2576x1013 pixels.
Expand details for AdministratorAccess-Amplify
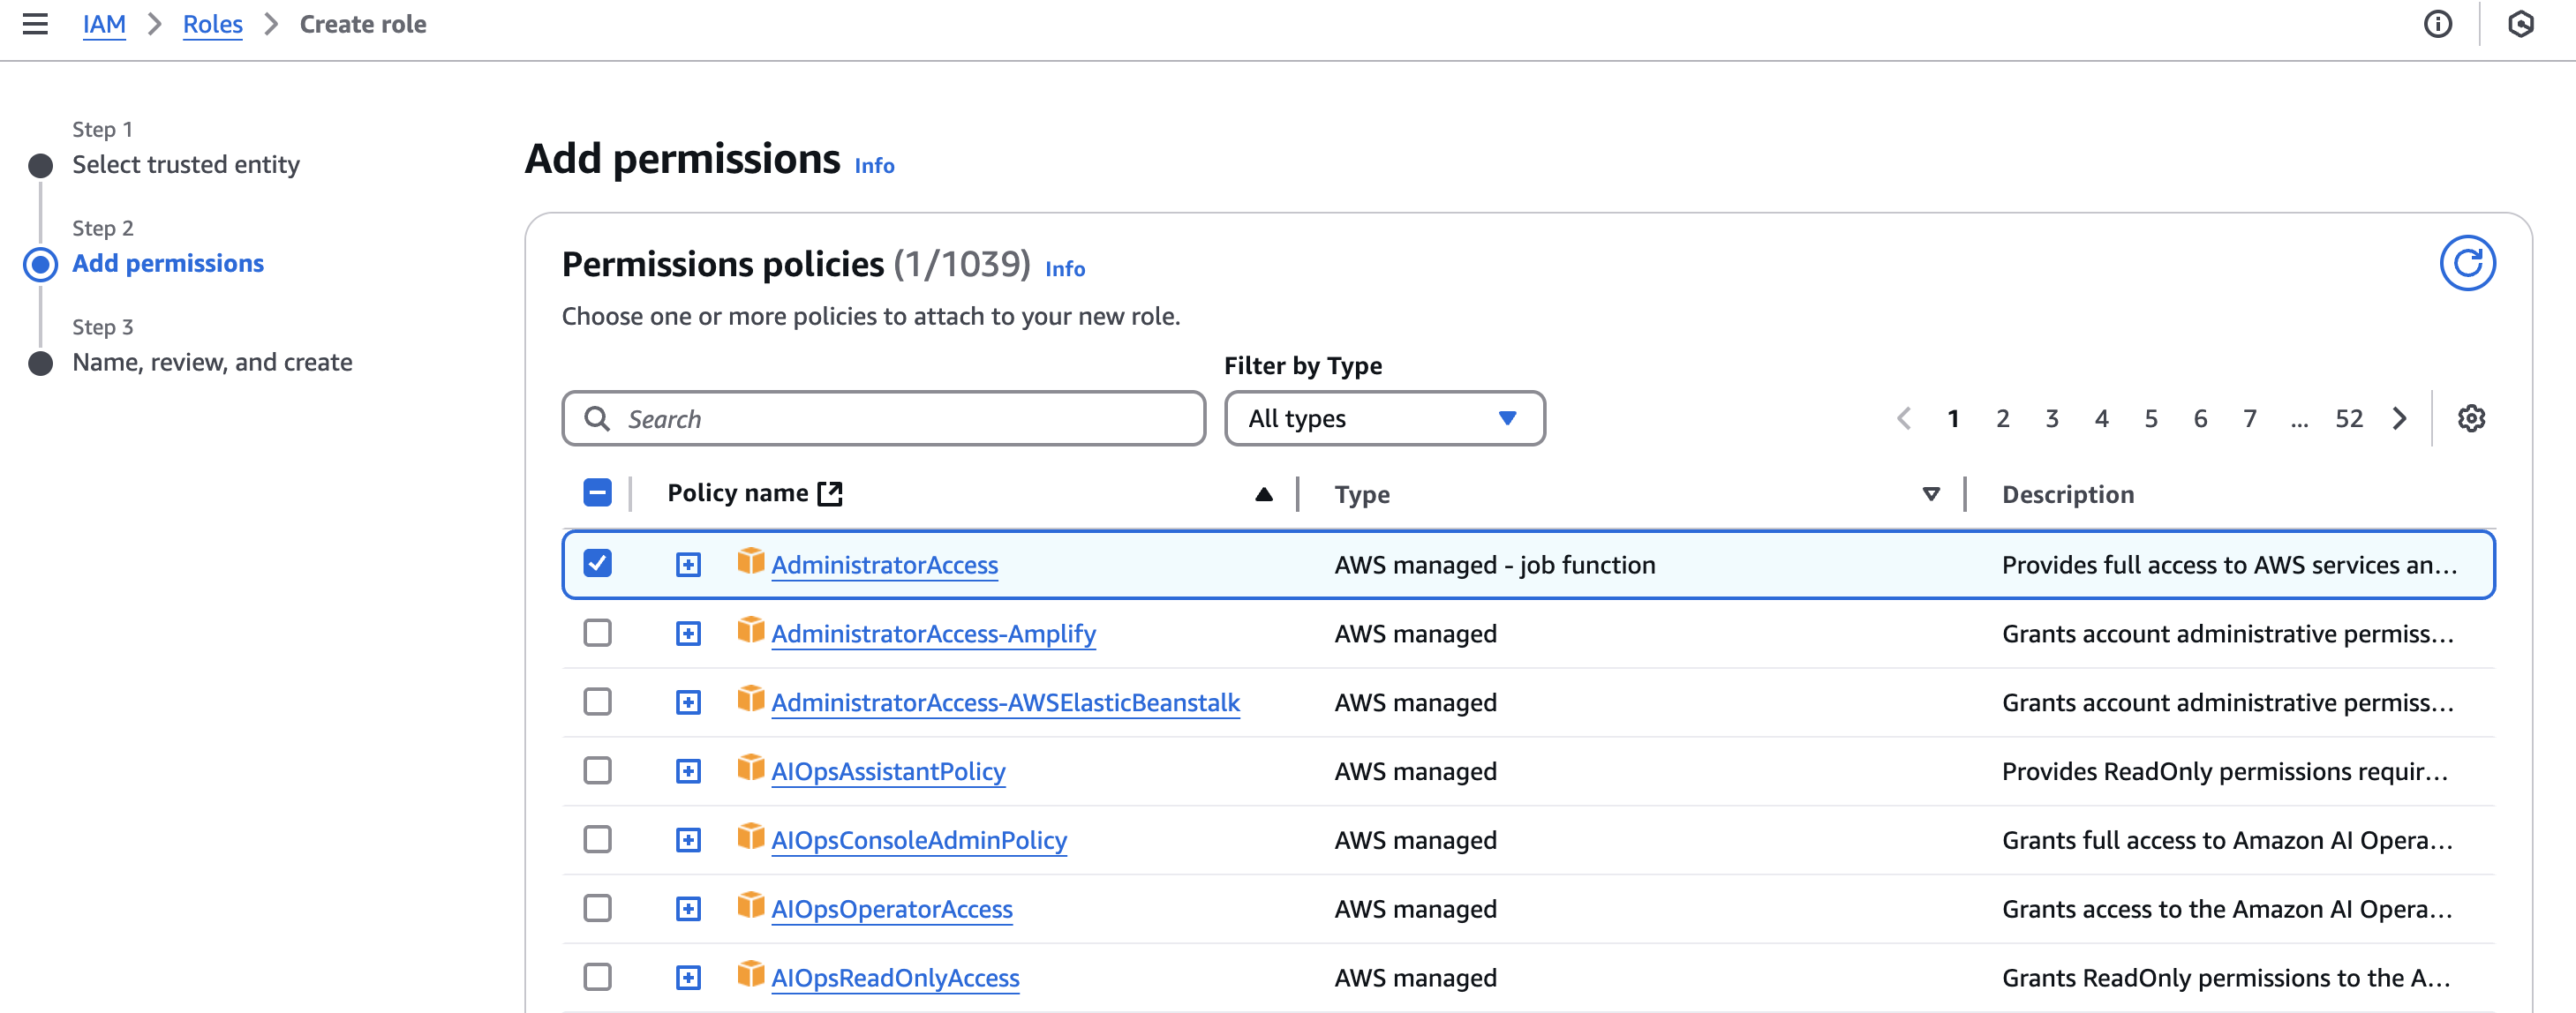click(689, 632)
